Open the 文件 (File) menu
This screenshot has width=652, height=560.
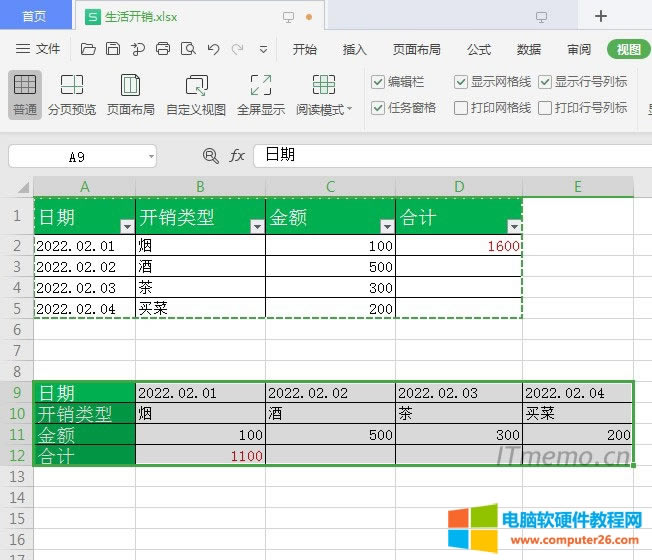[x=39, y=49]
